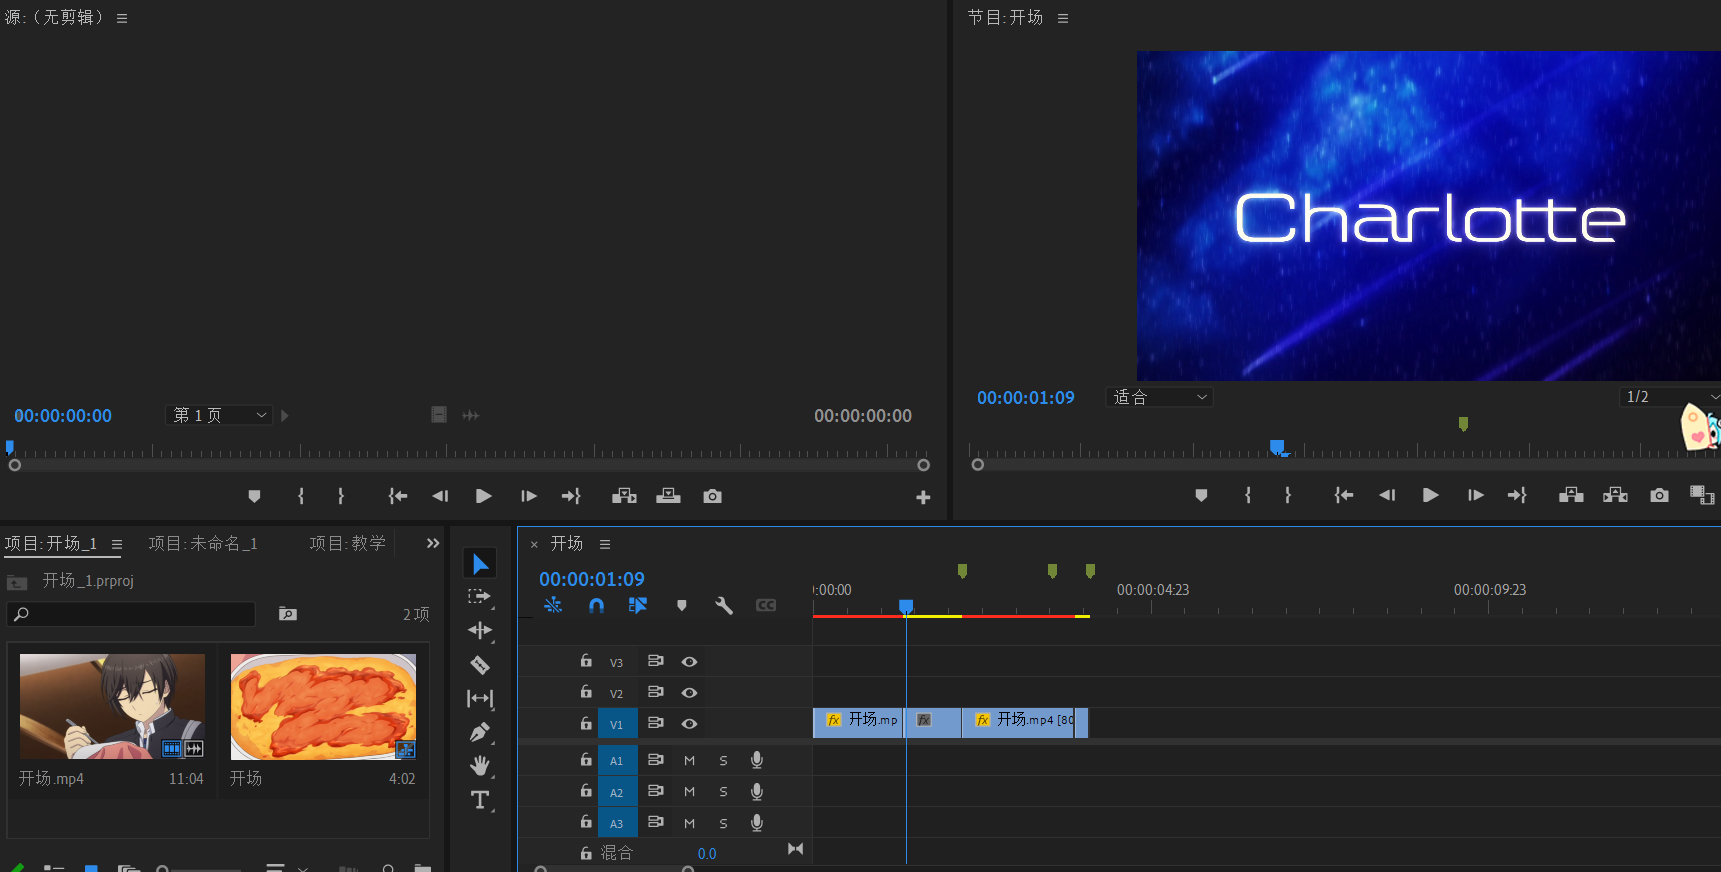This screenshot has height=872, width=1721.
Task: Click Extract button in Program monitor
Action: click(1615, 495)
